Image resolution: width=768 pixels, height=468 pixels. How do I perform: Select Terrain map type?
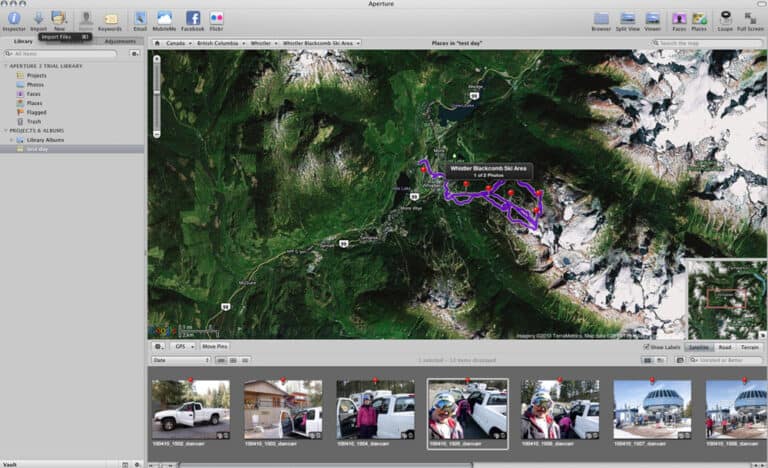point(749,347)
